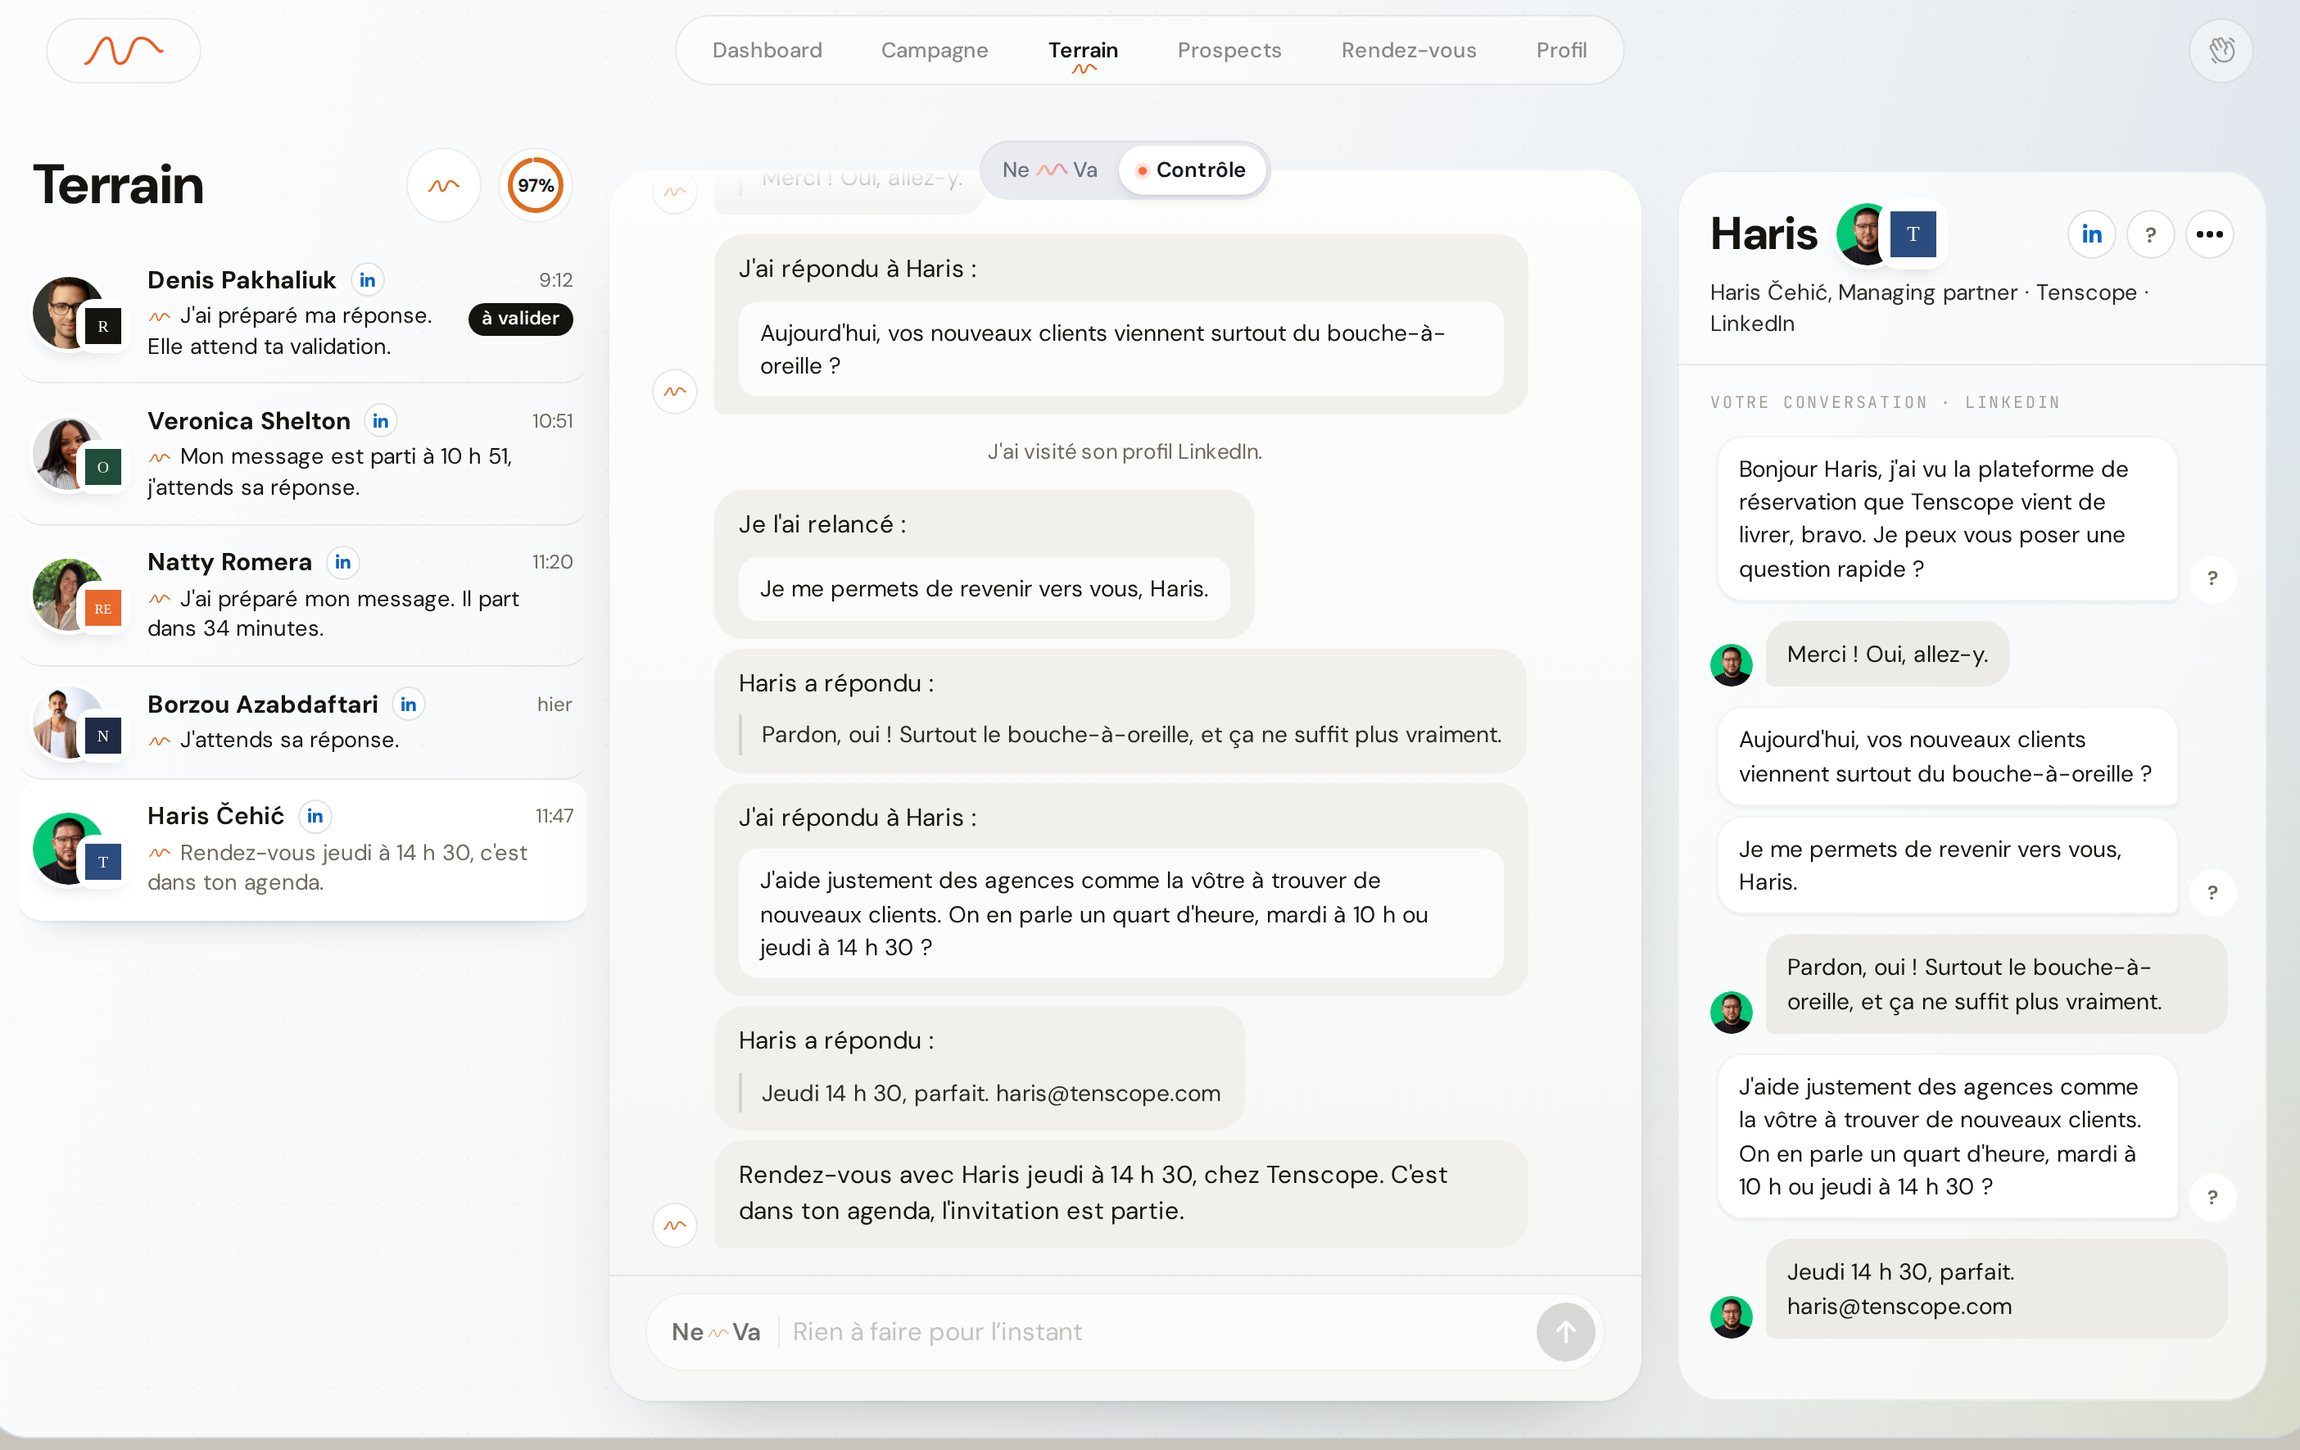
Task: Open the LinkedIn icon next to Haris Čehić in the list
Action: 315,816
